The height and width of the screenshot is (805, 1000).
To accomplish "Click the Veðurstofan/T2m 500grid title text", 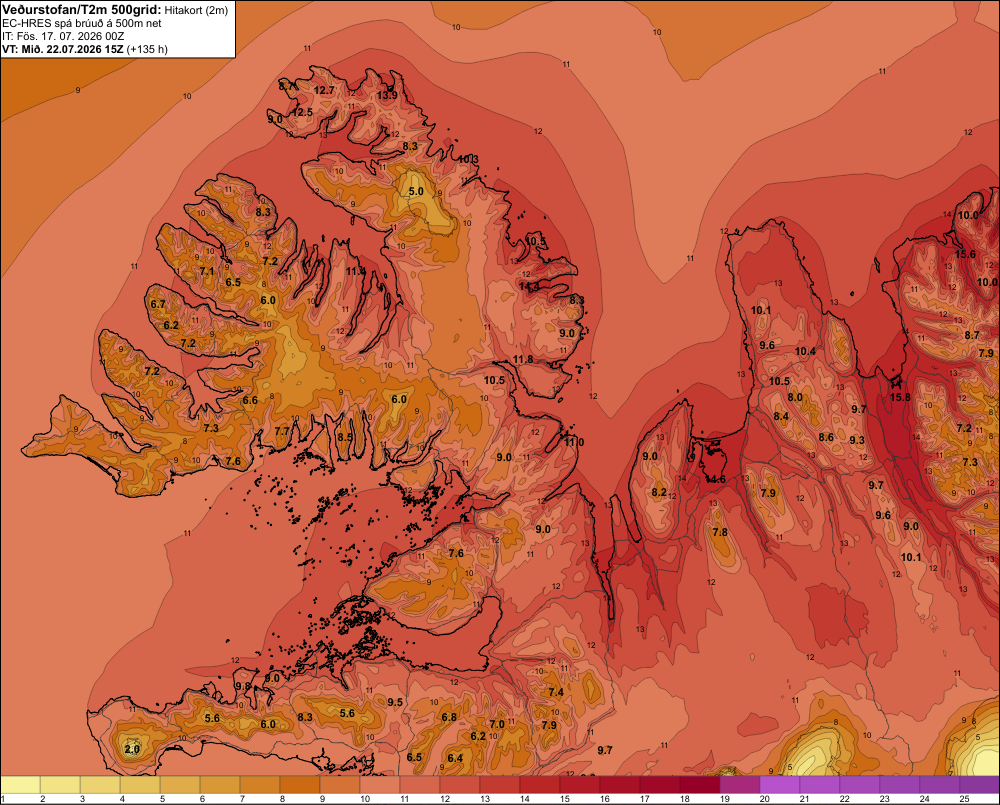I will tap(81, 10).
